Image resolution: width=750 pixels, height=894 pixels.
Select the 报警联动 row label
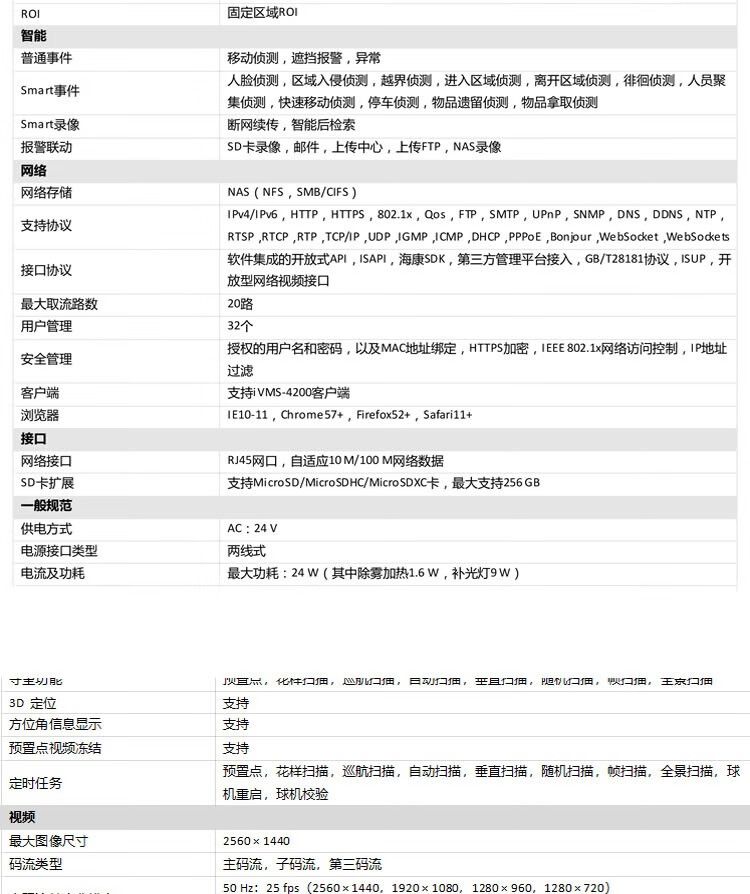pos(47,147)
